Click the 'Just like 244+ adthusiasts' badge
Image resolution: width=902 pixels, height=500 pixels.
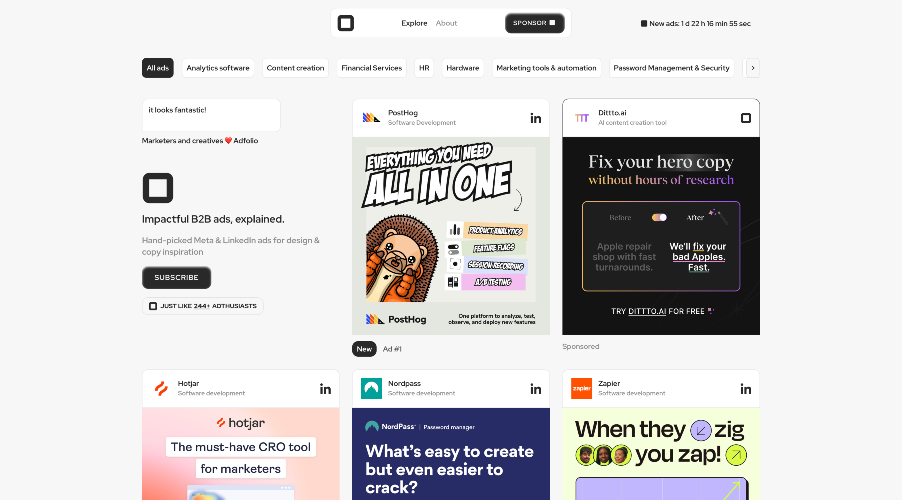pos(202,306)
